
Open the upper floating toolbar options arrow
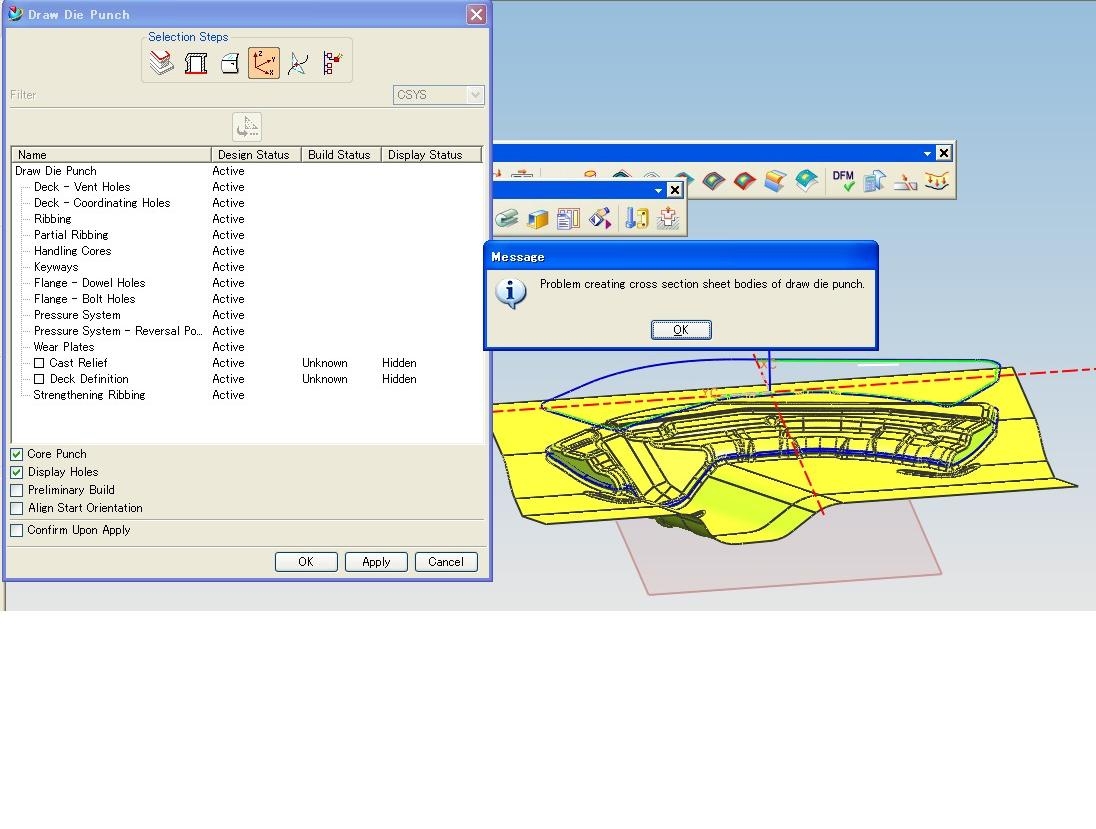(x=928, y=153)
